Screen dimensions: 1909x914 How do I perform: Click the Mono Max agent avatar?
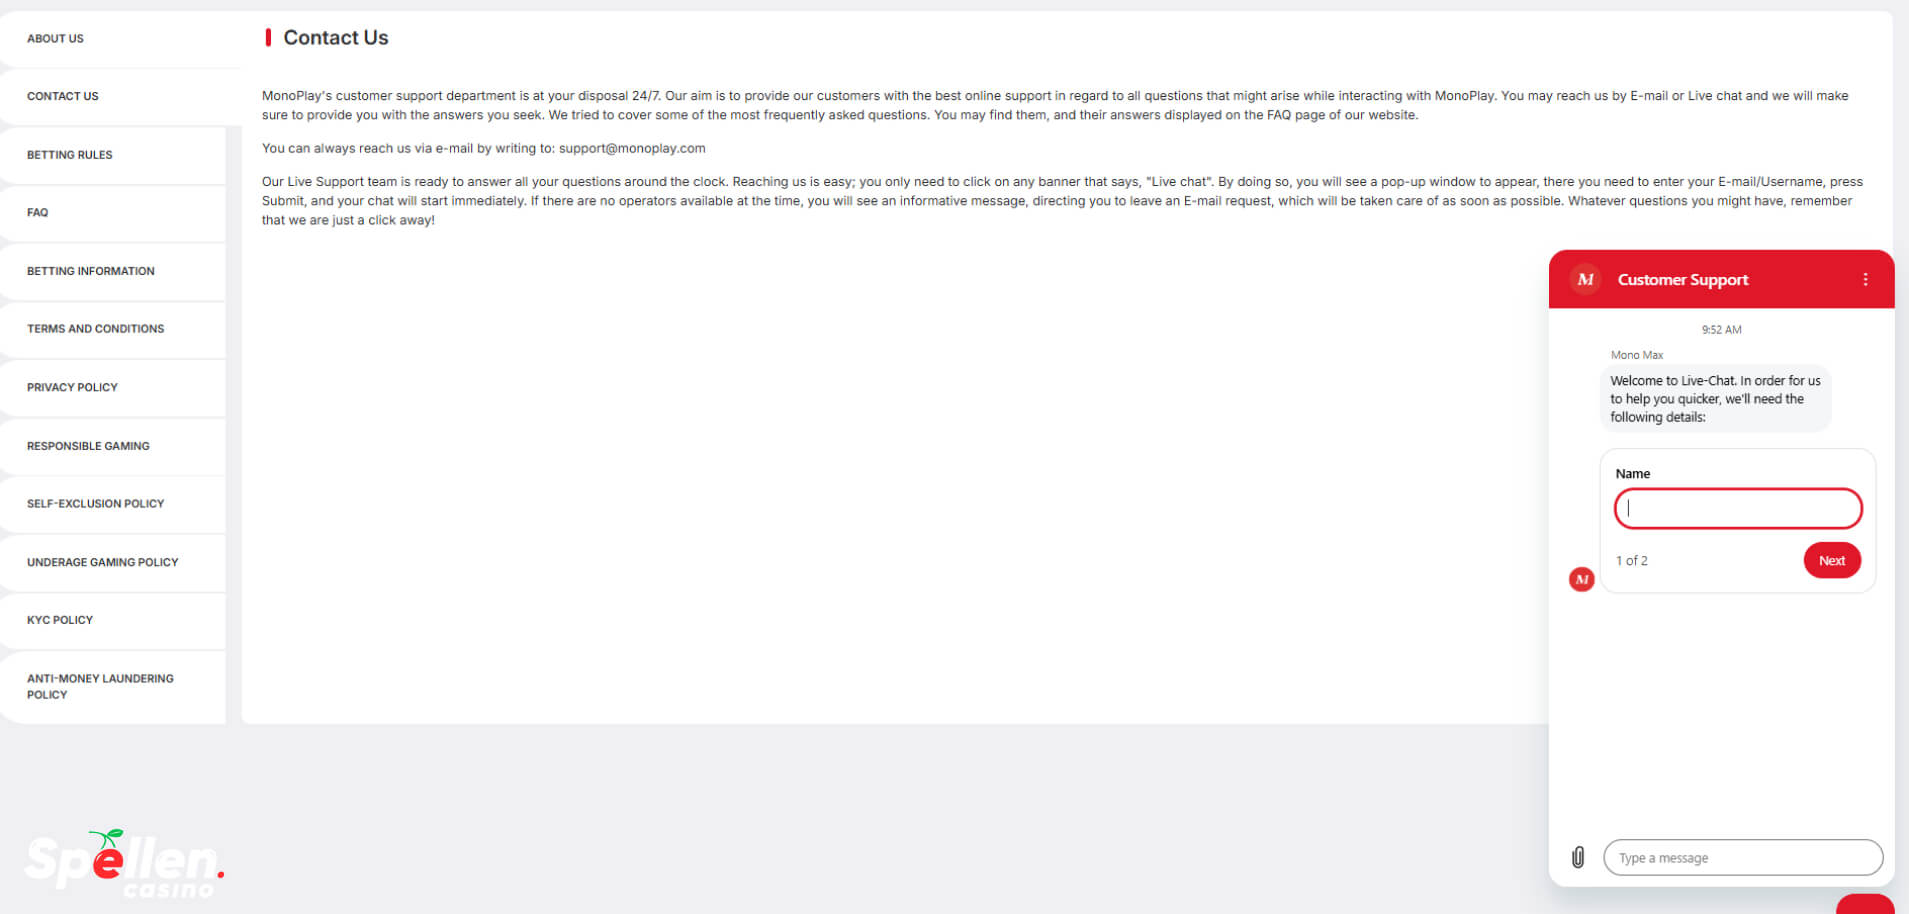(x=1581, y=579)
